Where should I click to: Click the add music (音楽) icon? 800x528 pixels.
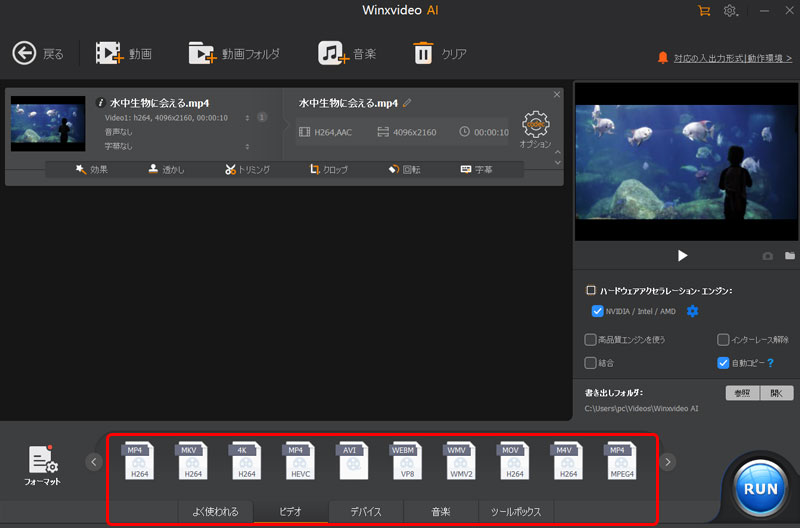(x=333, y=53)
